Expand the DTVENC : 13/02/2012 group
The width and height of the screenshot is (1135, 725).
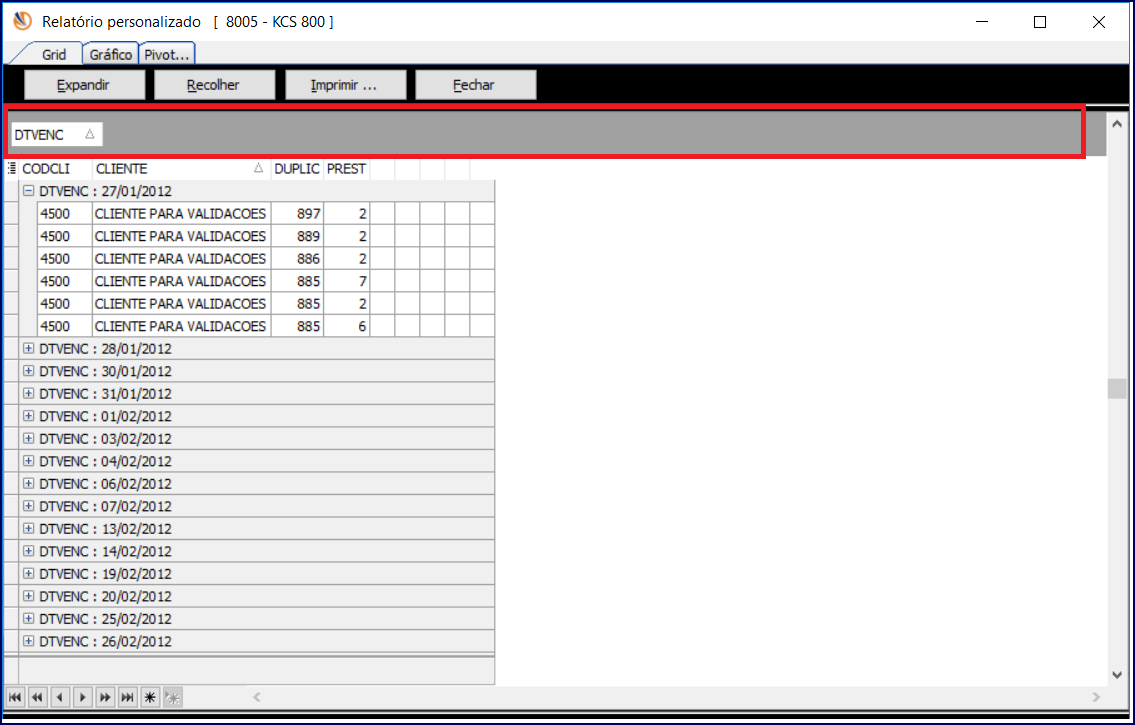[x=28, y=528]
